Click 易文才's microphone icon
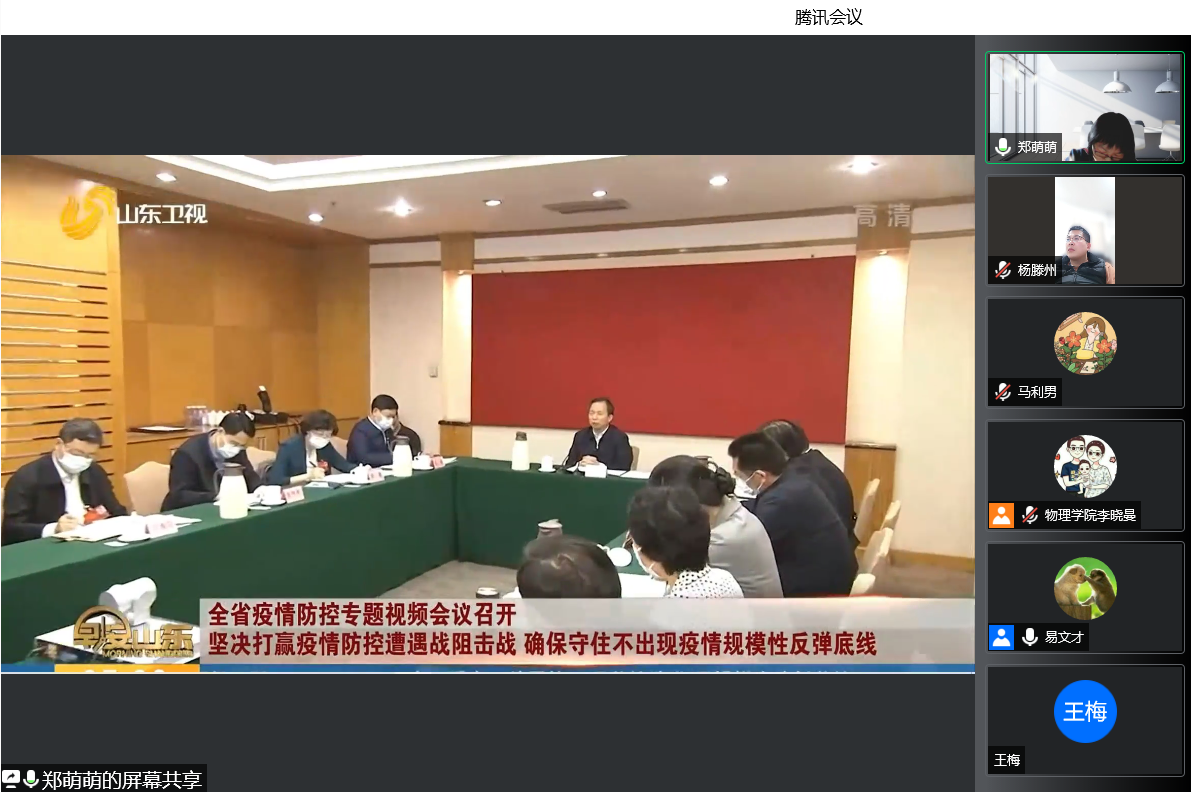 [1029, 637]
